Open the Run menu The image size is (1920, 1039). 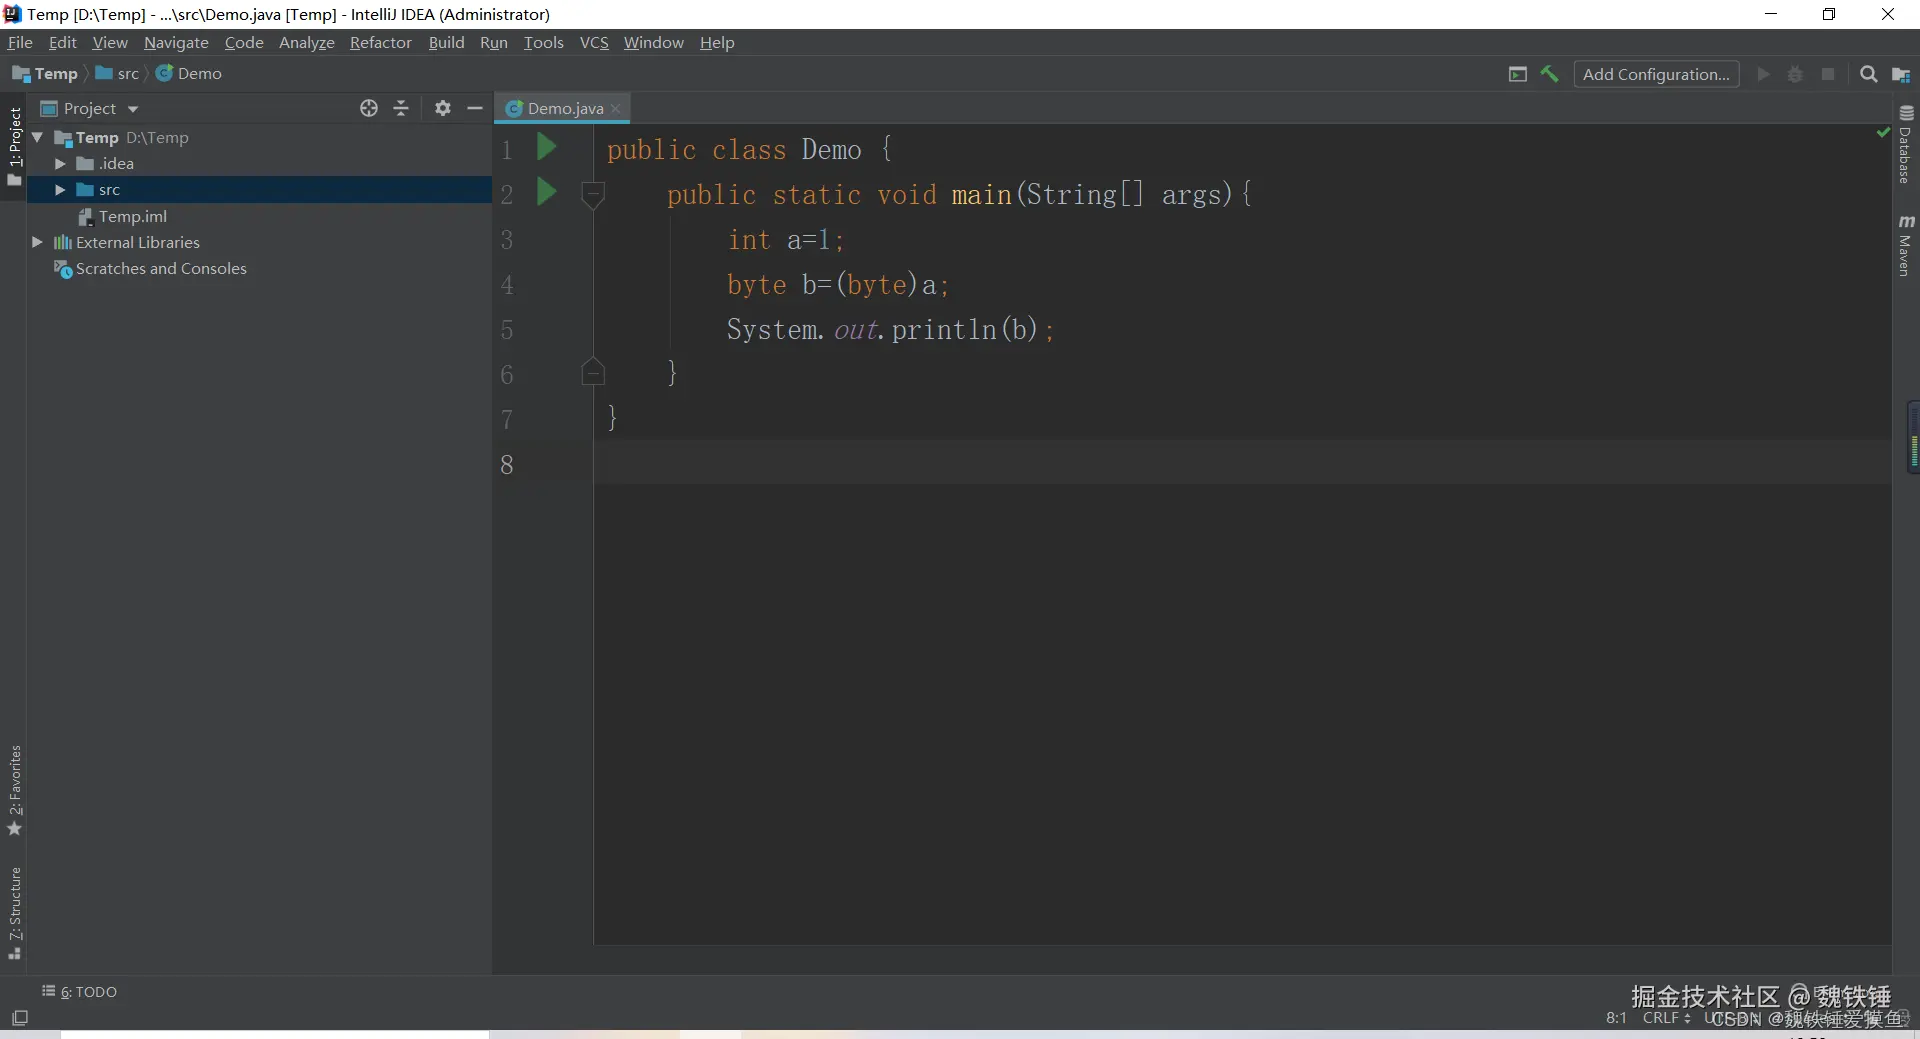494,42
